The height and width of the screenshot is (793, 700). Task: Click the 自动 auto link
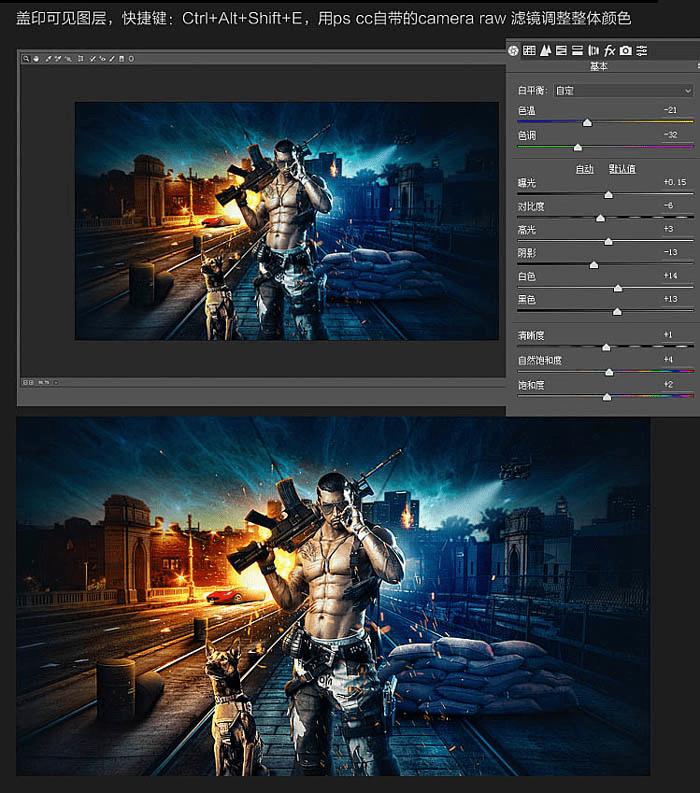click(x=585, y=169)
